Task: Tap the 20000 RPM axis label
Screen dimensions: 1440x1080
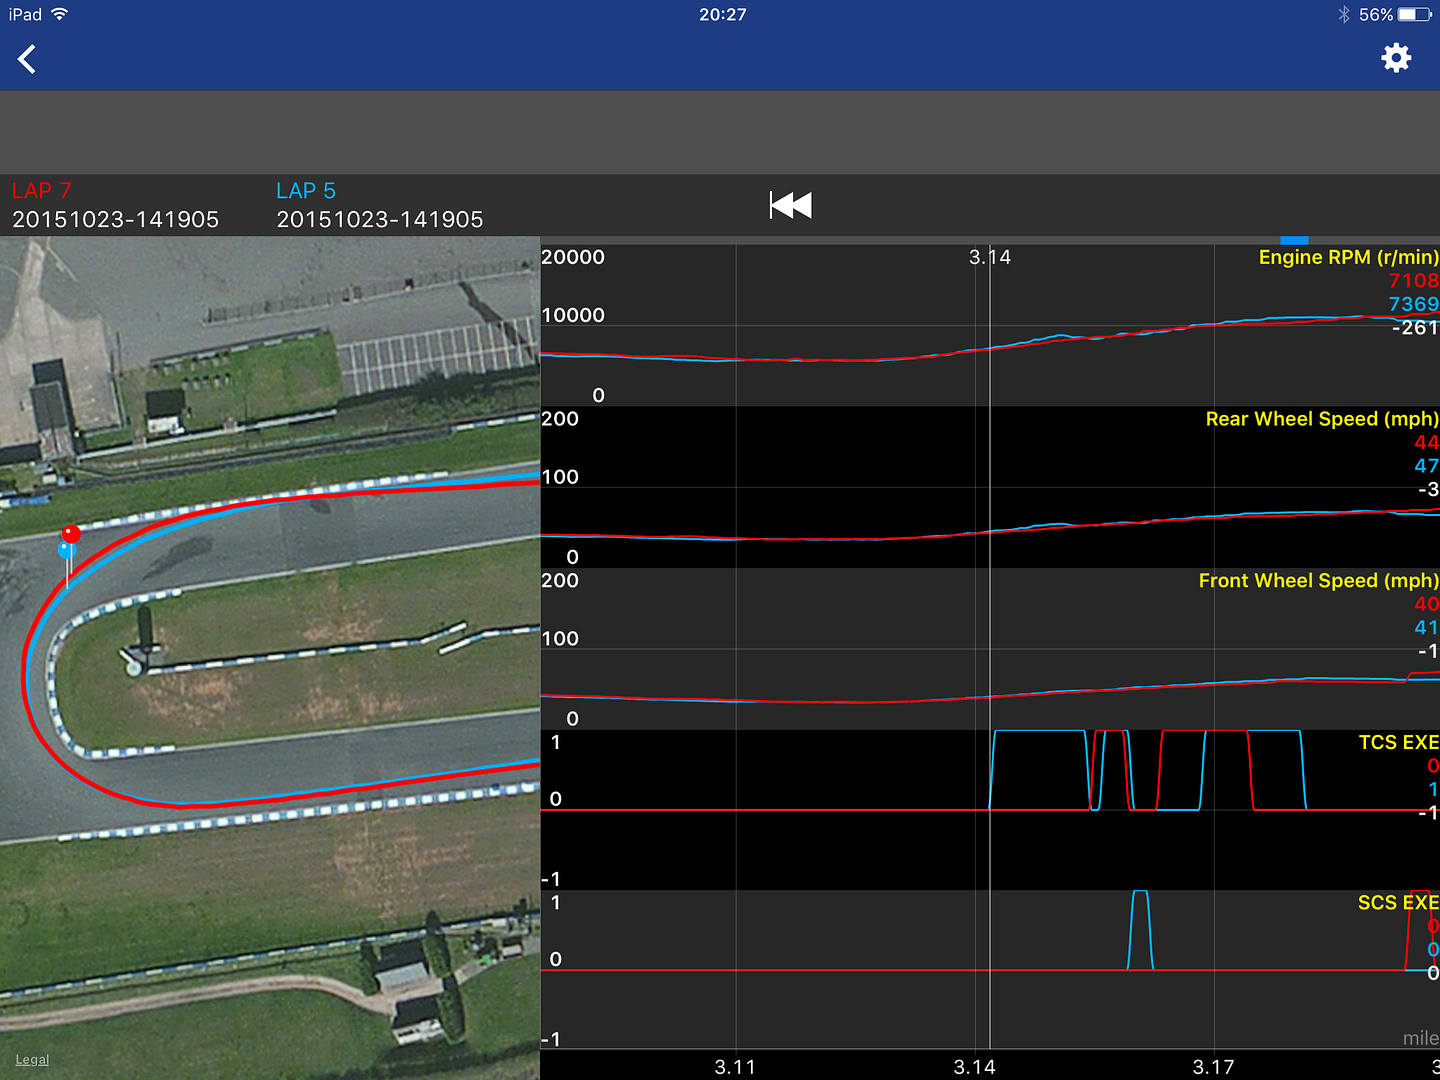Action: 573,257
